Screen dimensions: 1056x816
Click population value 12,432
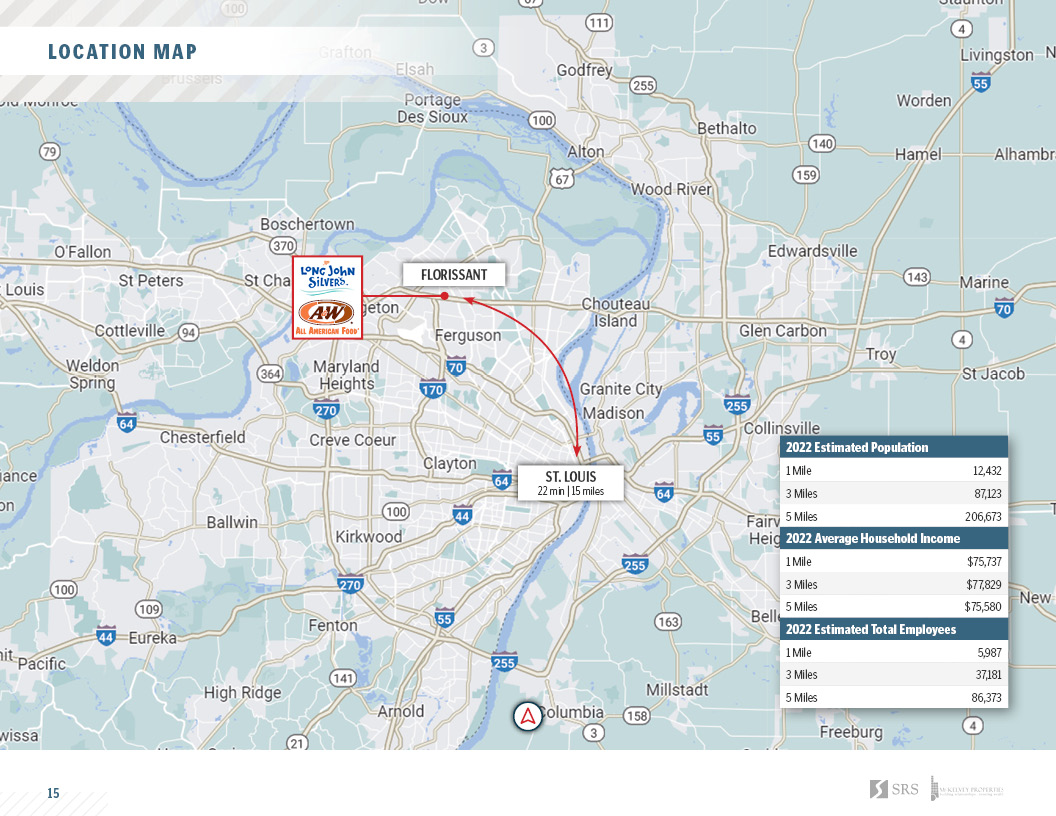[987, 471]
